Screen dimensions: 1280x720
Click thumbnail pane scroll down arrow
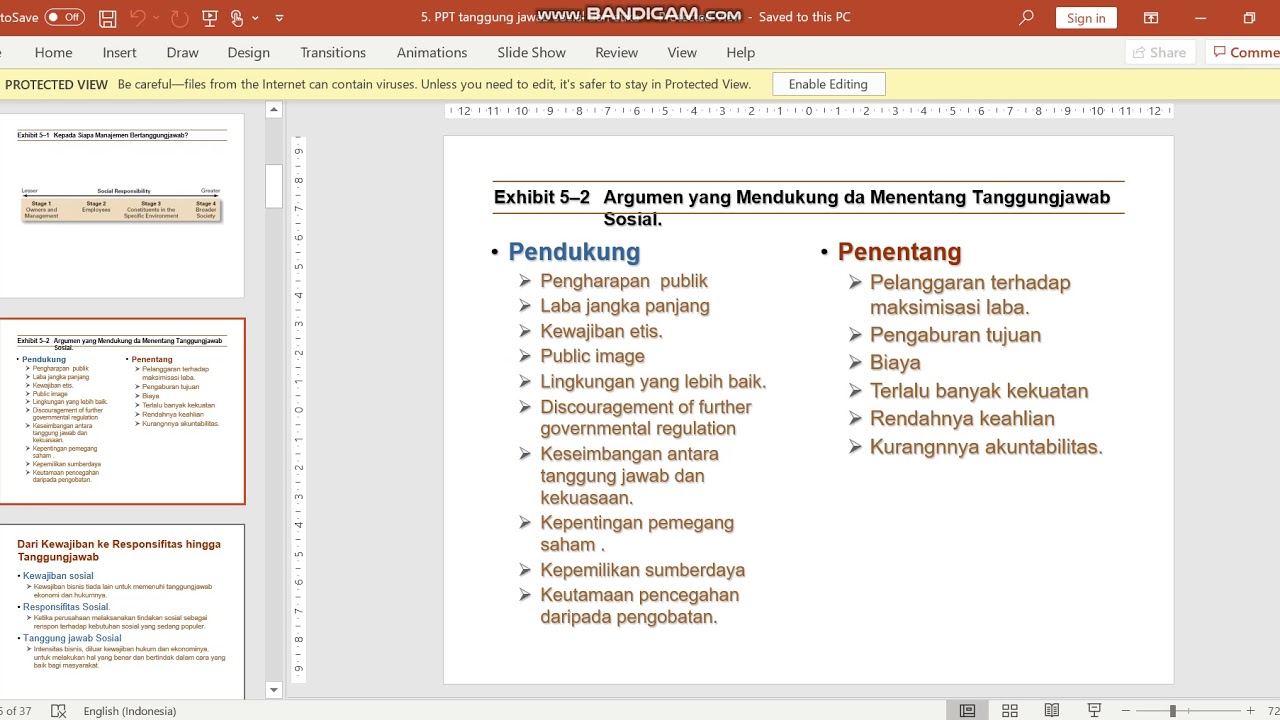(274, 690)
